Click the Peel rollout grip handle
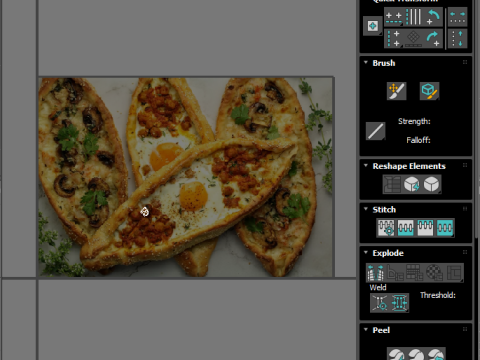This screenshot has width=480, height=360. pos(465,329)
